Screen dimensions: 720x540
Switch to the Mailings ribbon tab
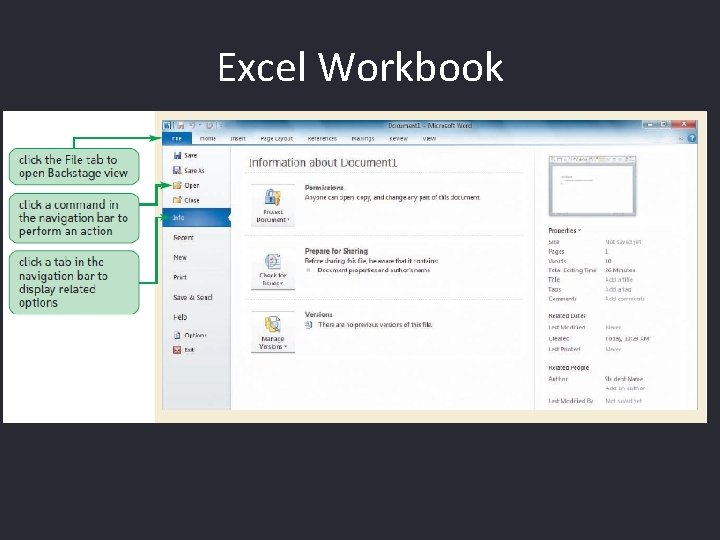coord(363,138)
